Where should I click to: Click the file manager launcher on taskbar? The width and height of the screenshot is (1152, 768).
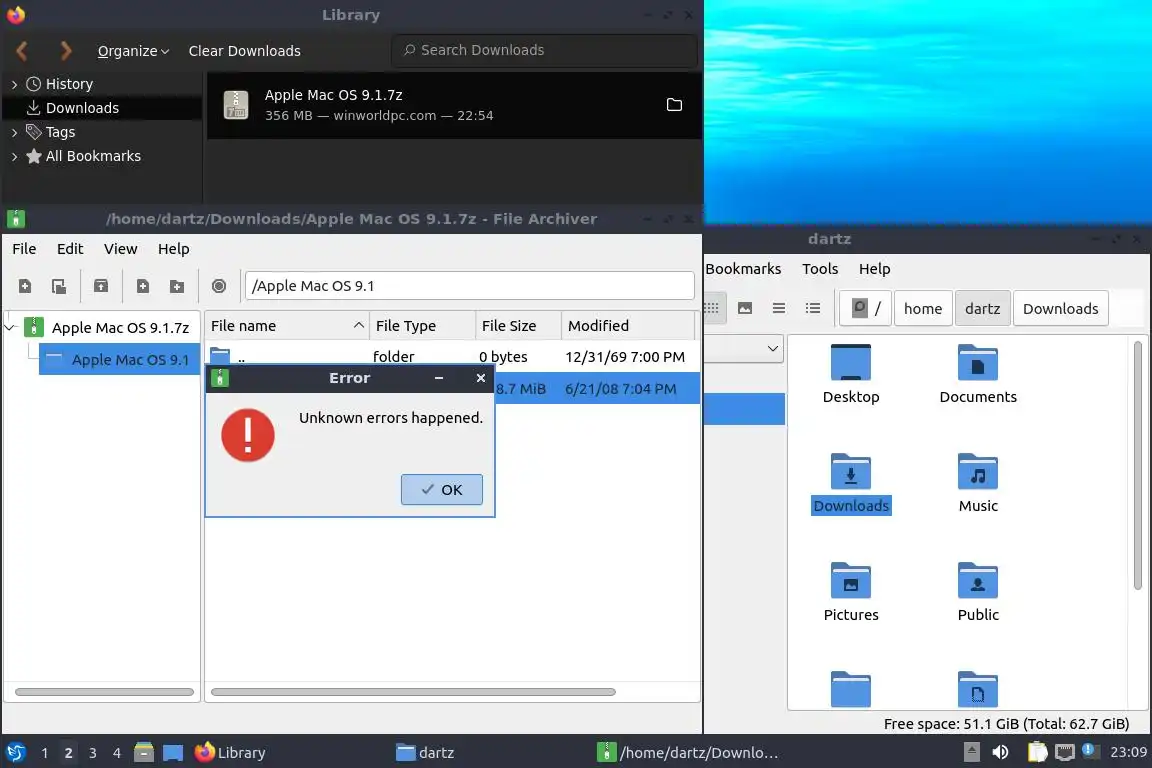click(144, 753)
